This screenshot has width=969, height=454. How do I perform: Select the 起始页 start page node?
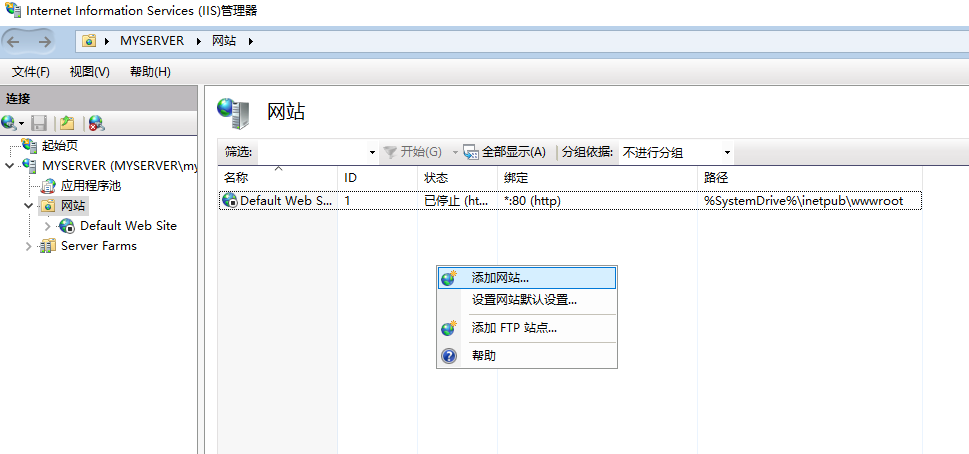pyautogui.click(x=58, y=146)
